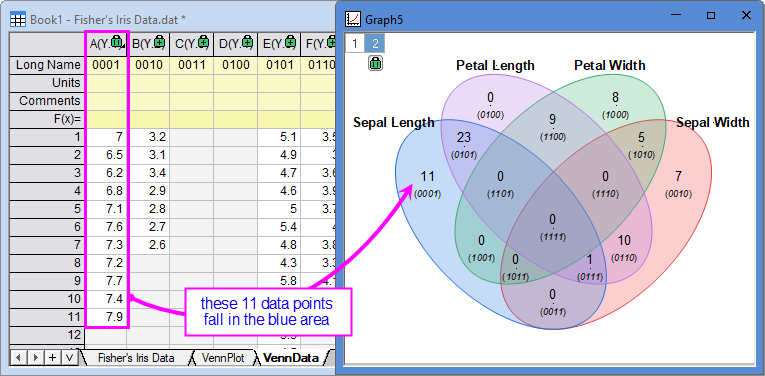765x376 pixels.
Task: Select the Long Name row header
Action: tap(47, 65)
